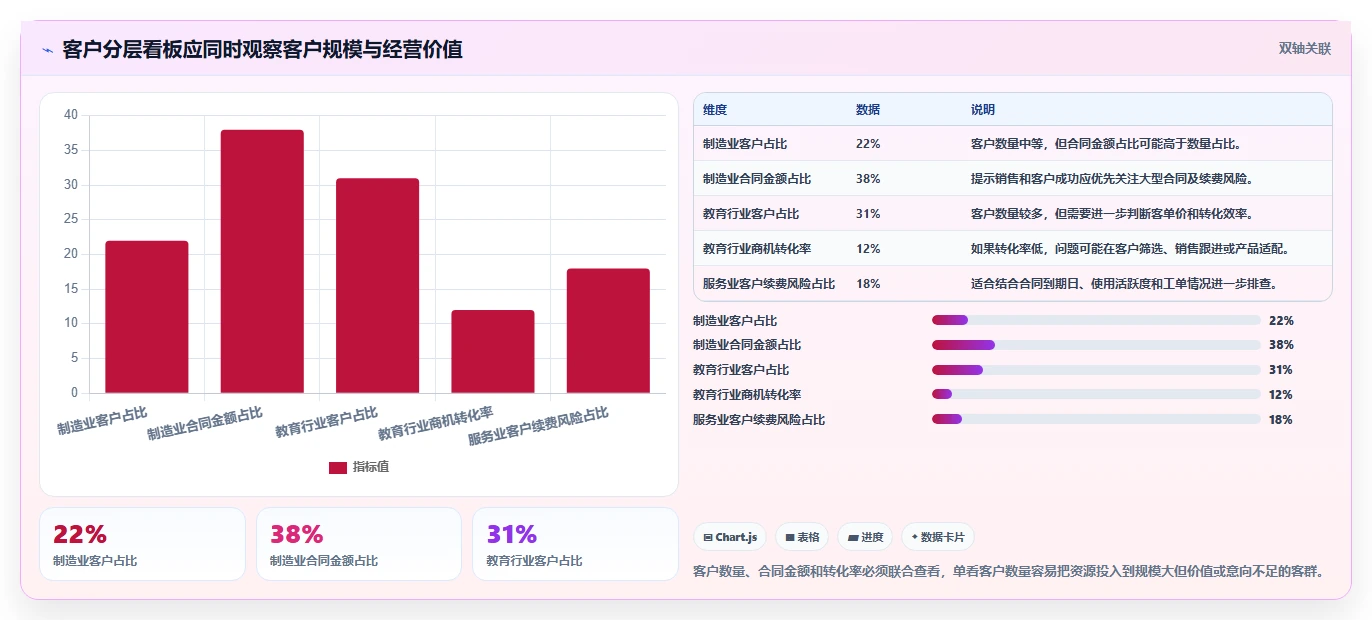Click the description starting 如果转化率低

click(1130, 249)
